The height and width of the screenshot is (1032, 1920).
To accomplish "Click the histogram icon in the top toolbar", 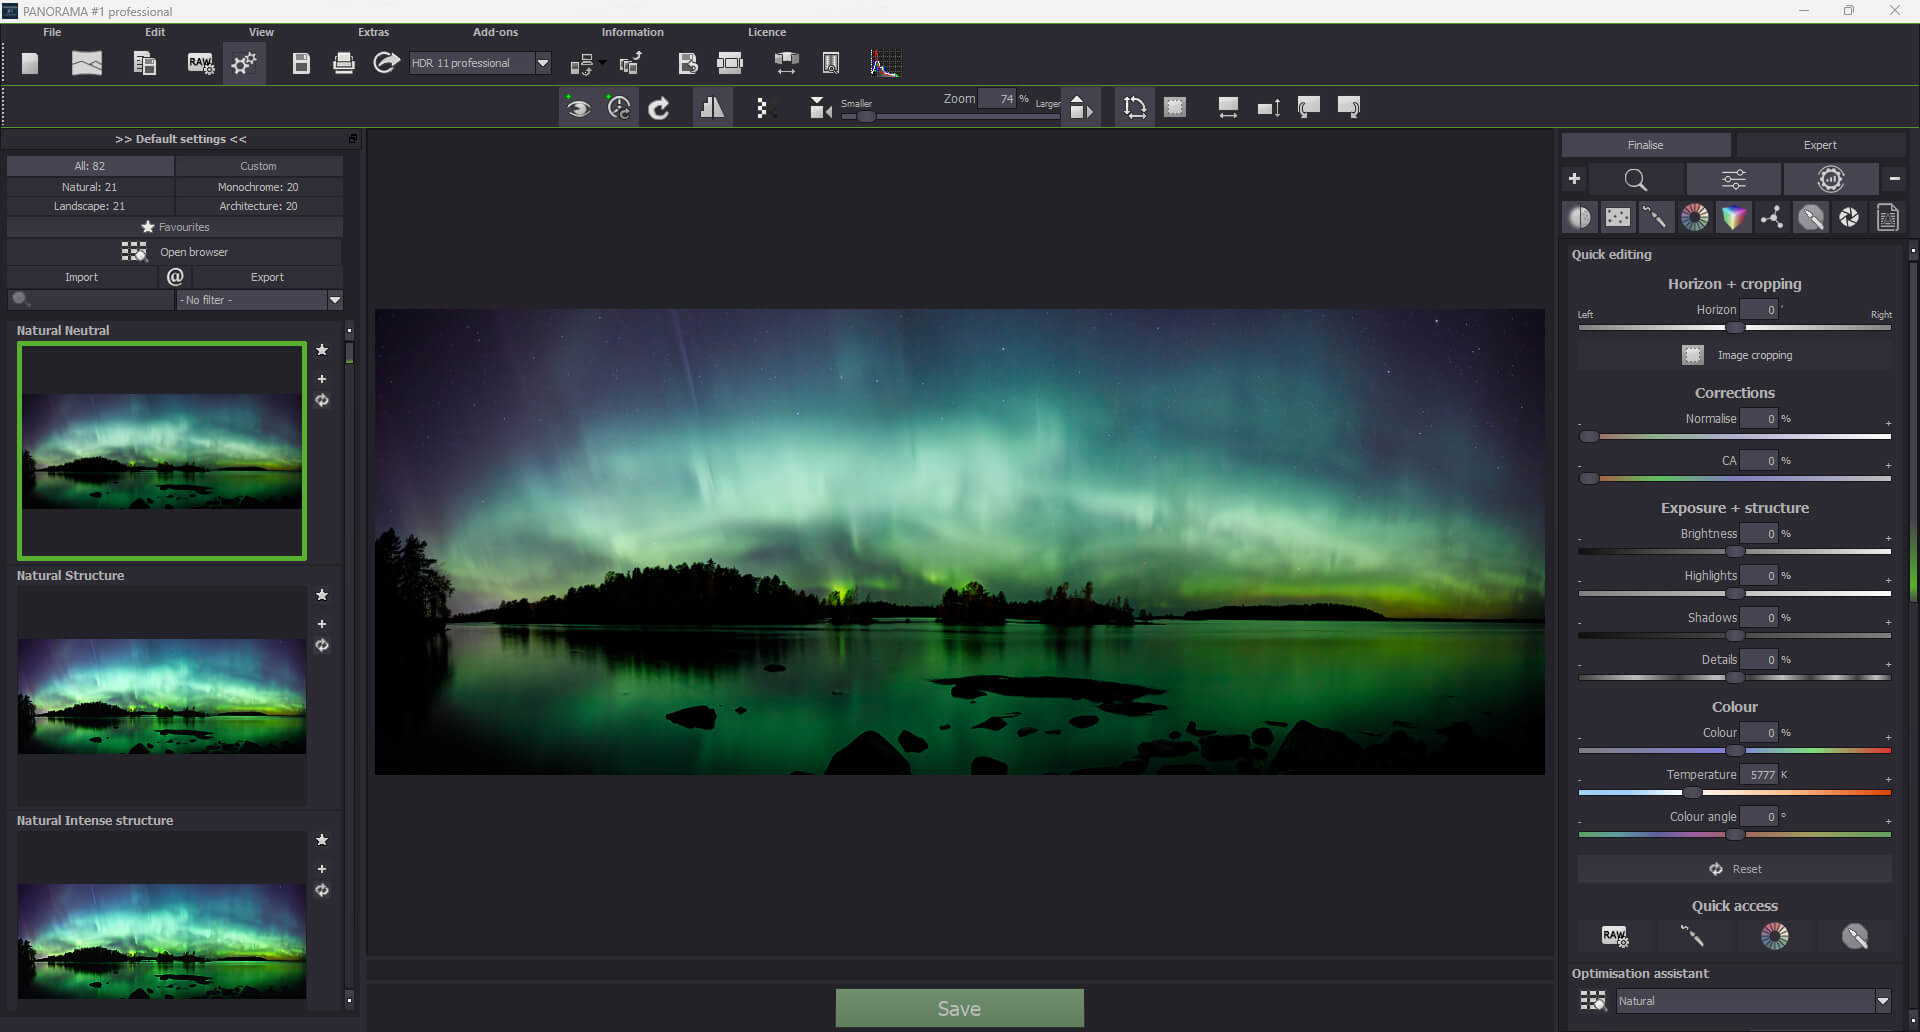I will pos(885,64).
